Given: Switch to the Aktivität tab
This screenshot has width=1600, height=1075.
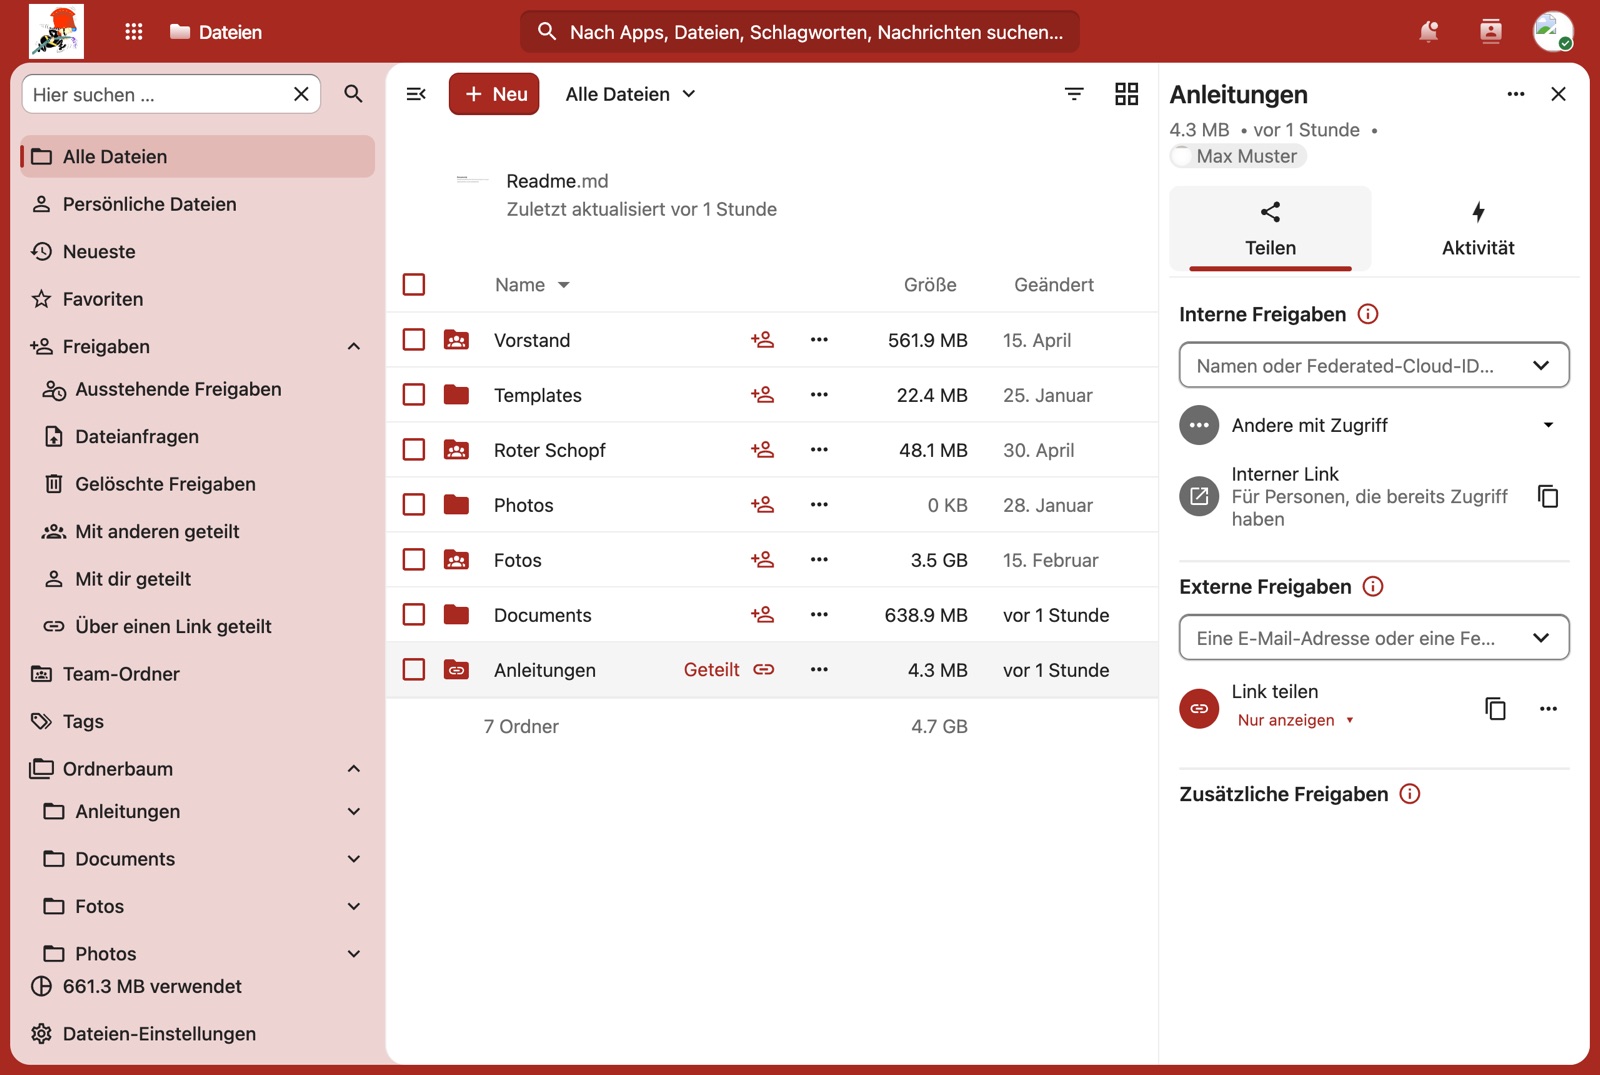Looking at the screenshot, I should (x=1478, y=229).
